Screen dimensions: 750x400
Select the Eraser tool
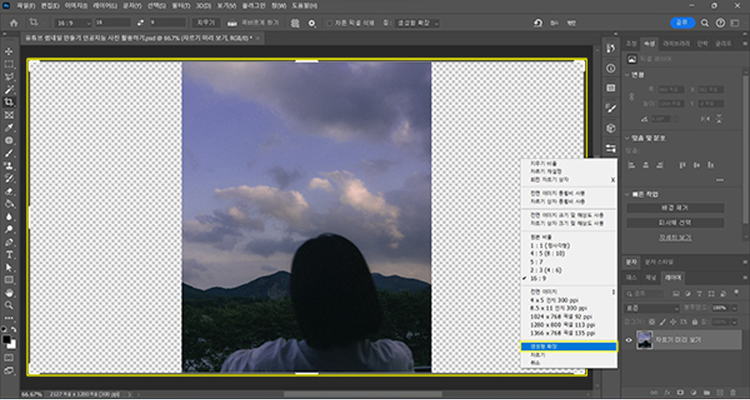[x=9, y=191]
